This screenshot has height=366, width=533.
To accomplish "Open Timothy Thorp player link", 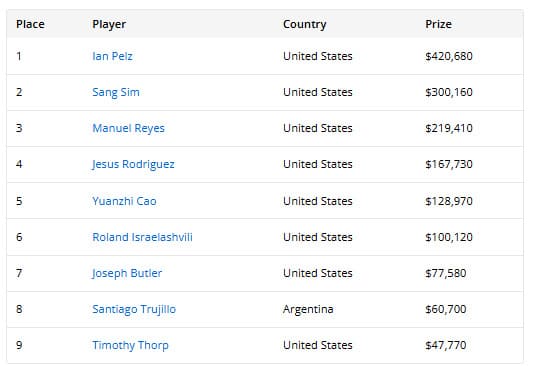I will point(130,345).
